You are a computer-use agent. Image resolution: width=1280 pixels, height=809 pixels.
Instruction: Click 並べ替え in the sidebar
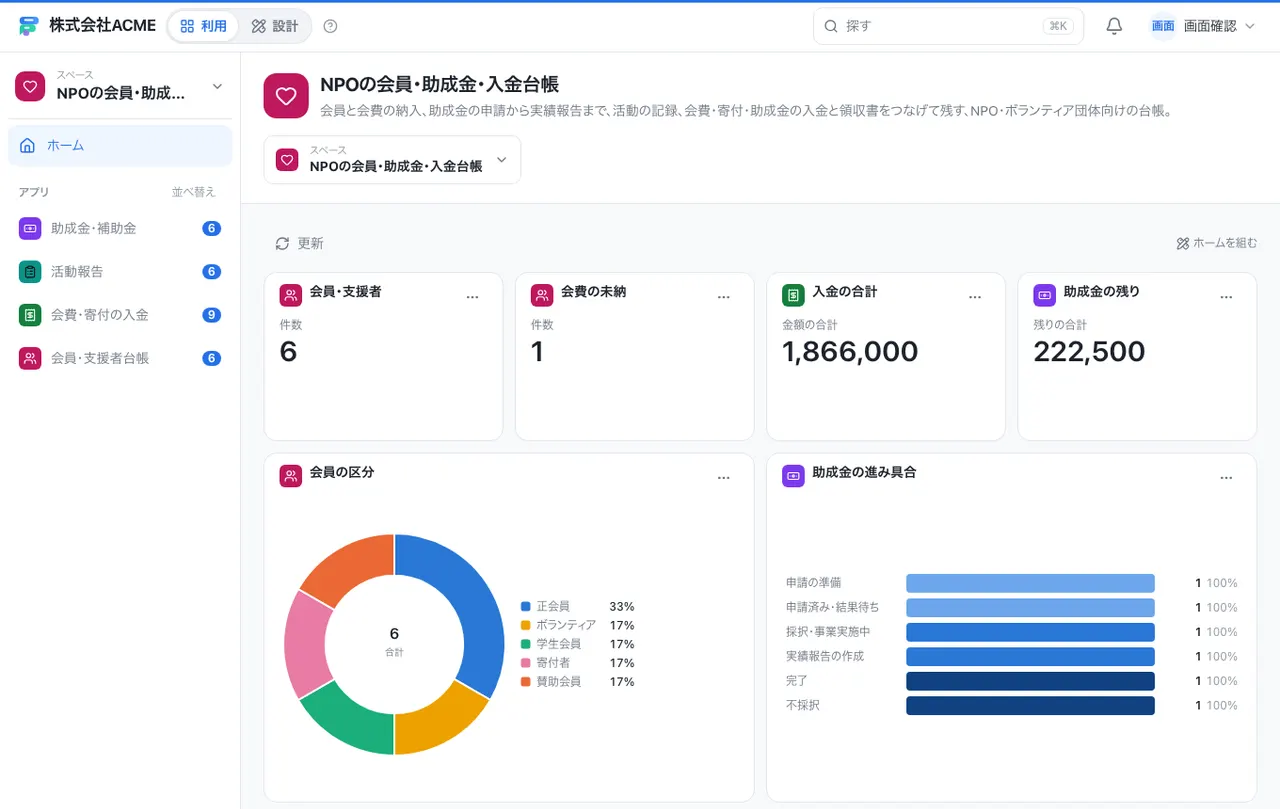click(193, 192)
